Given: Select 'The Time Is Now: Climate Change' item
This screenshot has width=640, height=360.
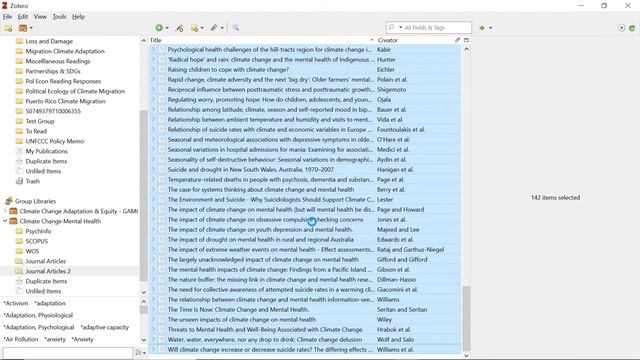Looking at the screenshot, I should coord(305,309).
